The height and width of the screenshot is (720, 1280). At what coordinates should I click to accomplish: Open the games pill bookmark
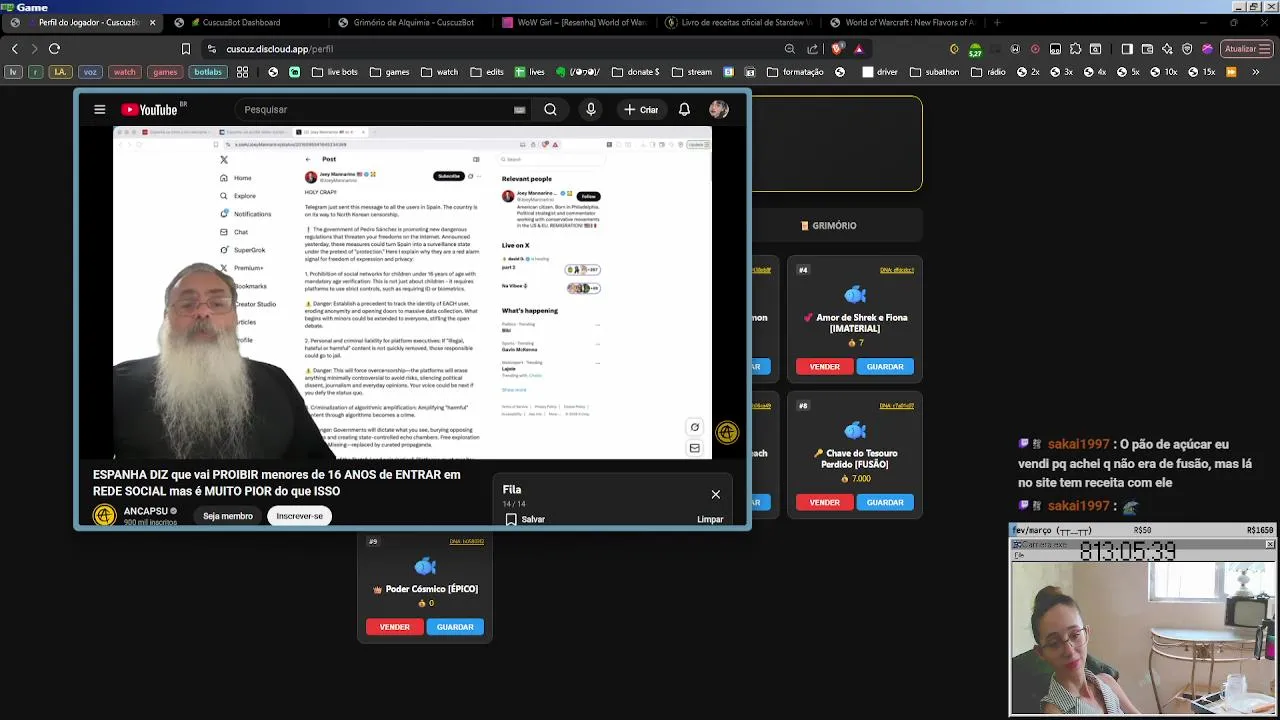click(165, 72)
